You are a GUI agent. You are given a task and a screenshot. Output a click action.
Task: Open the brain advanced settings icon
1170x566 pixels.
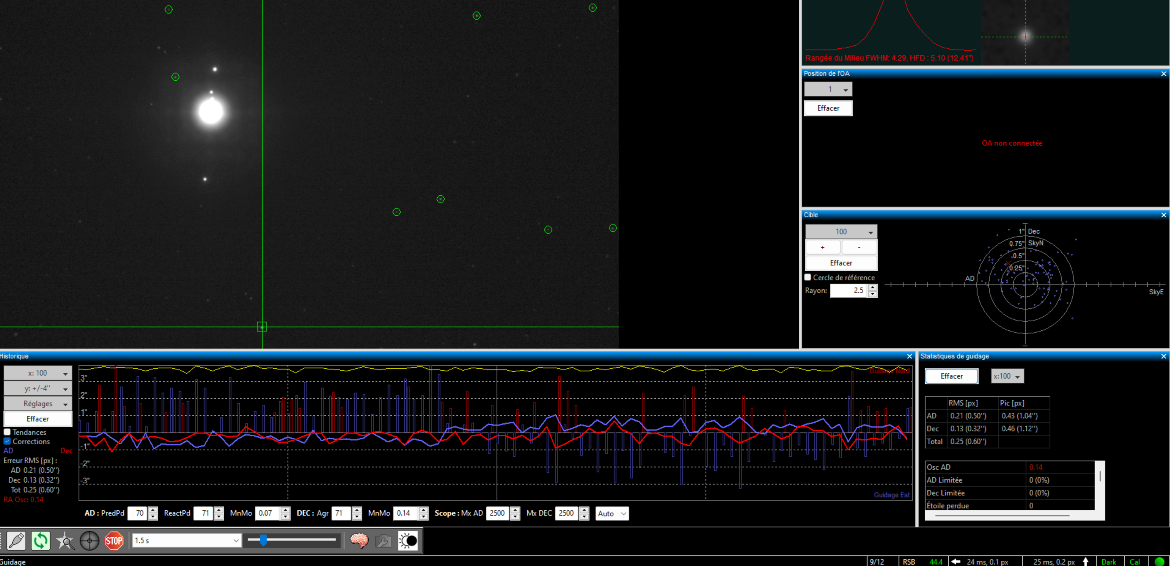pyautogui.click(x=360, y=540)
